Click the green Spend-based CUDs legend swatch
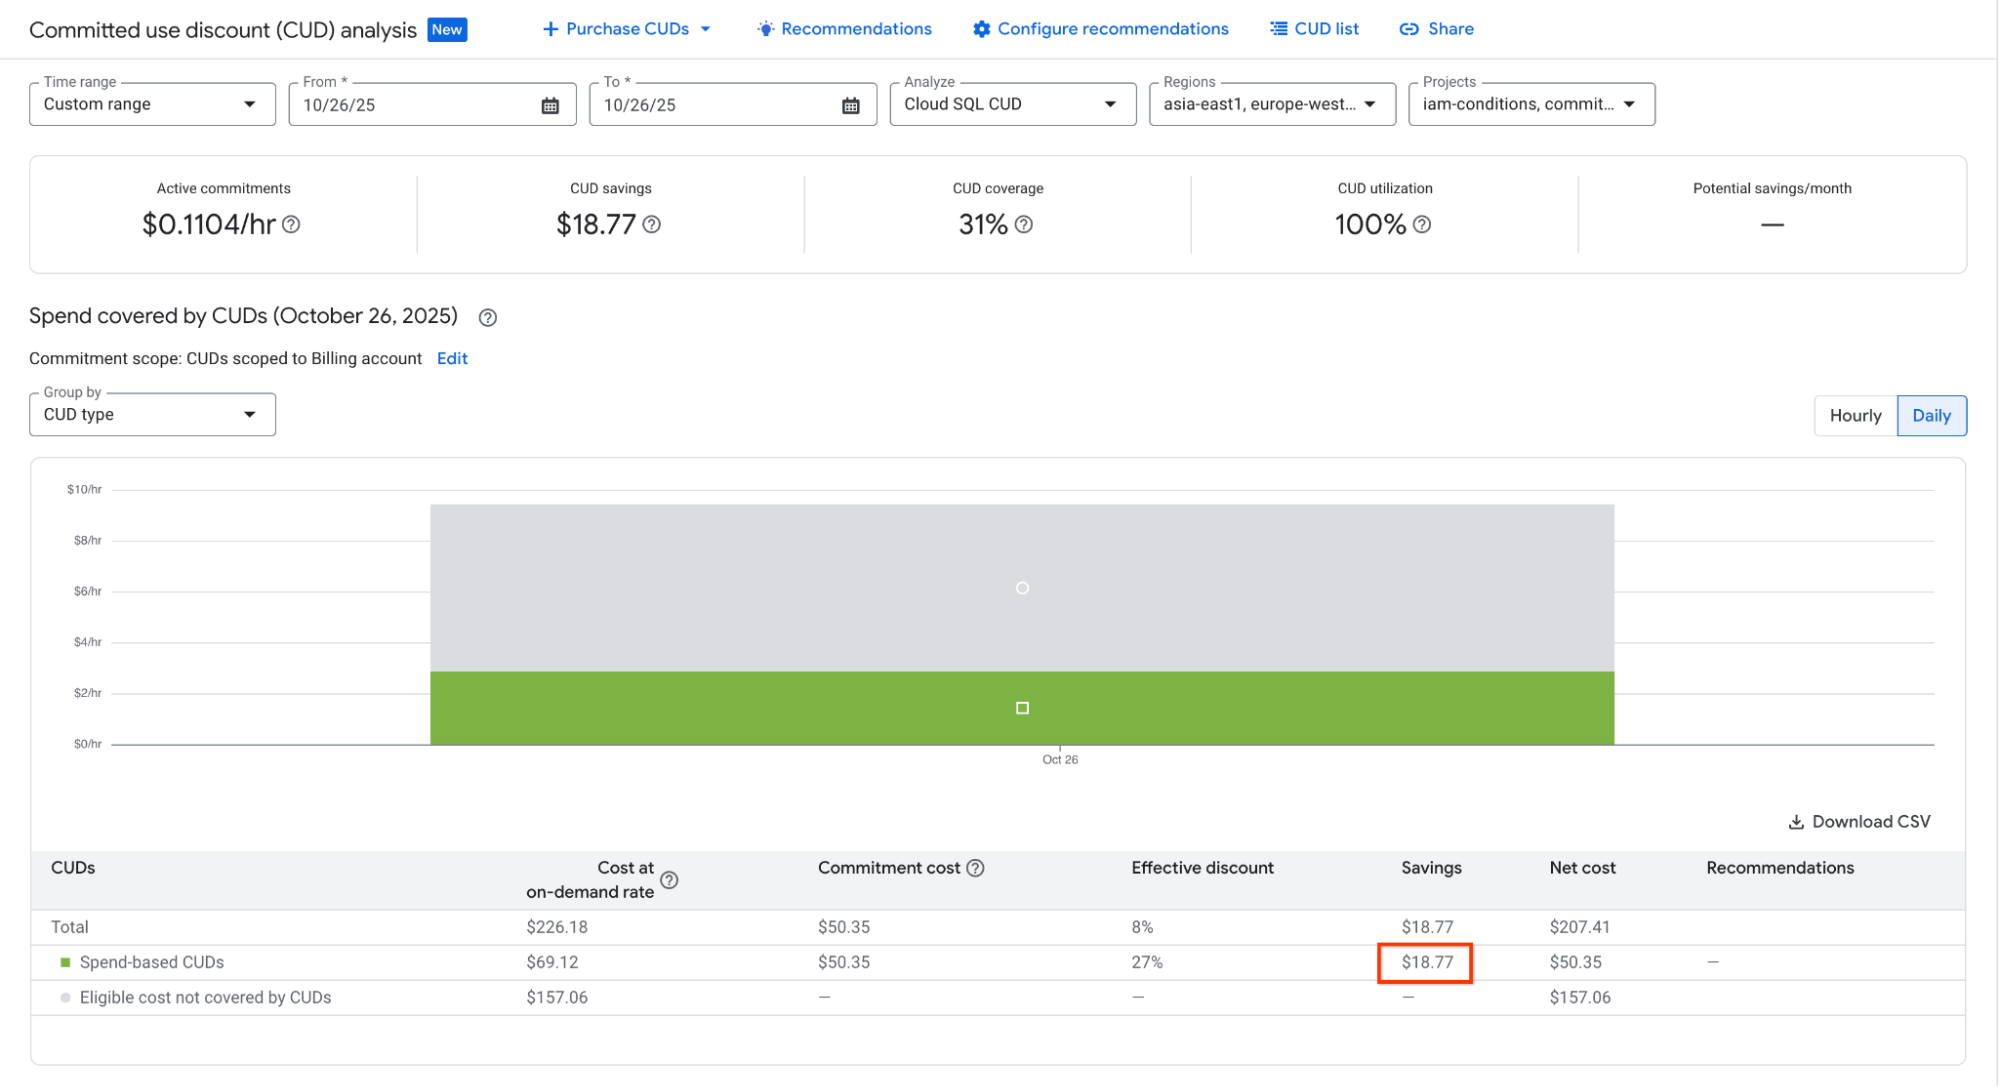This screenshot has width=1999, height=1087. pyautogui.click(x=64, y=962)
